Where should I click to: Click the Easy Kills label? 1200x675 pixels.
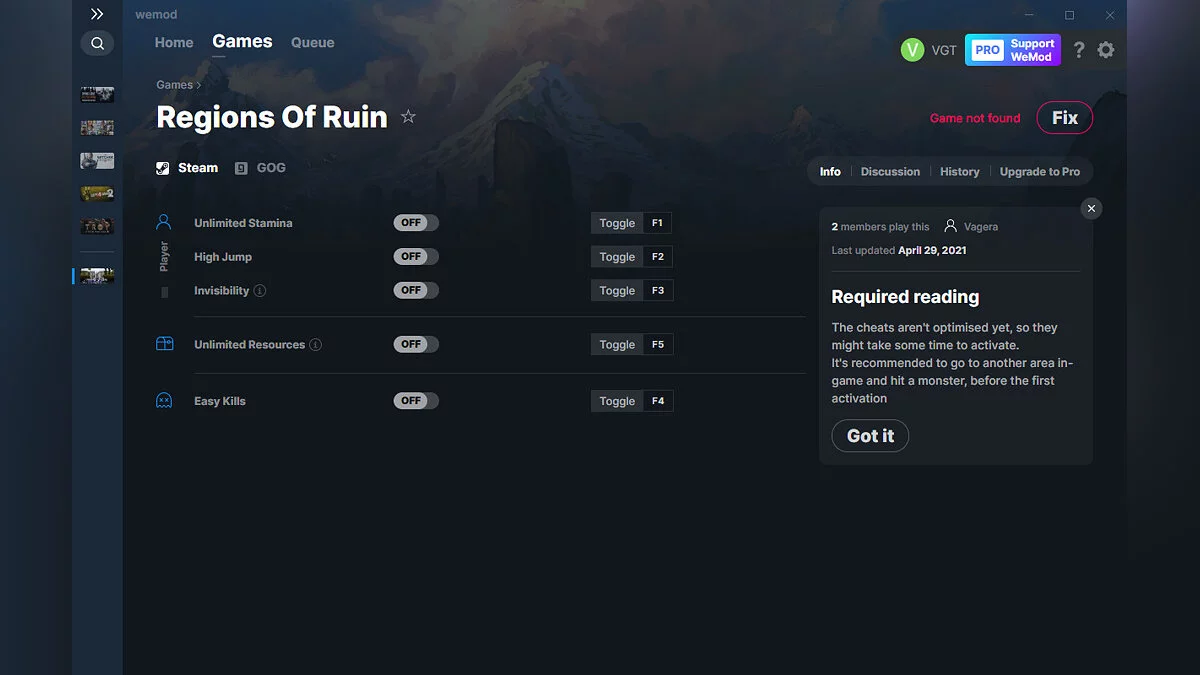[x=220, y=401]
